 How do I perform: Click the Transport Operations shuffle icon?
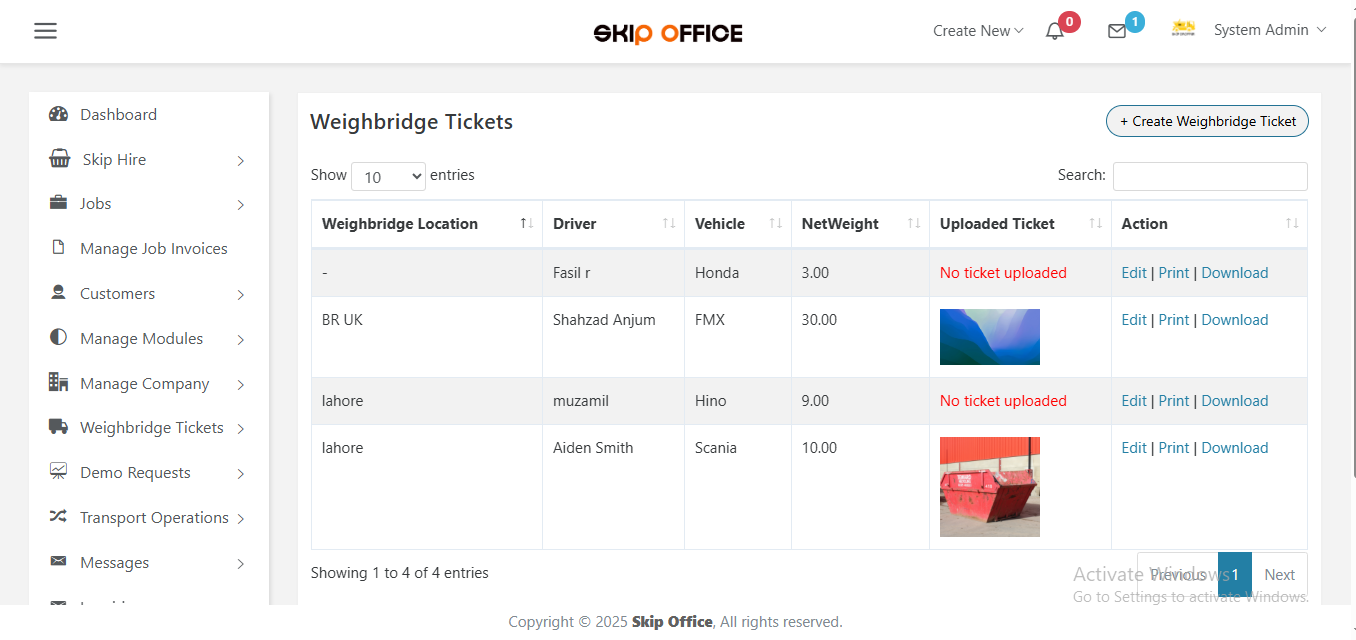(58, 517)
